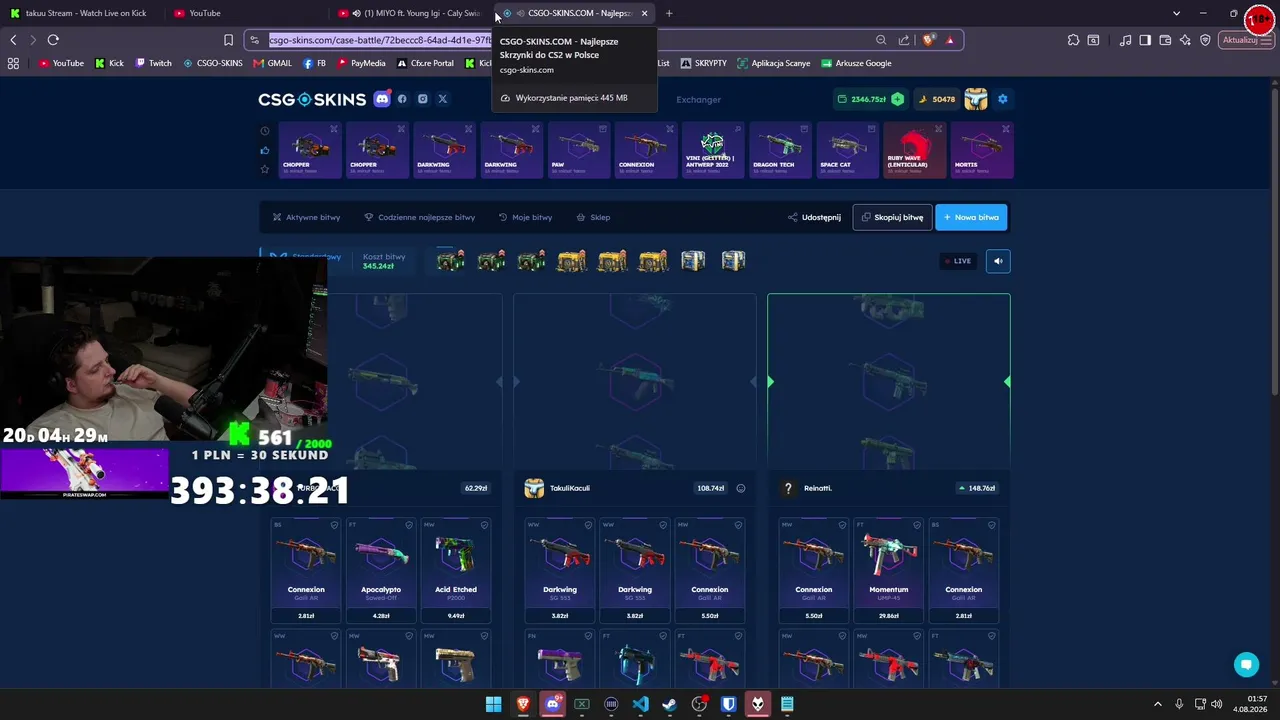
Task: Show favorite drops via star icon
Action: (x=265, y=169)
